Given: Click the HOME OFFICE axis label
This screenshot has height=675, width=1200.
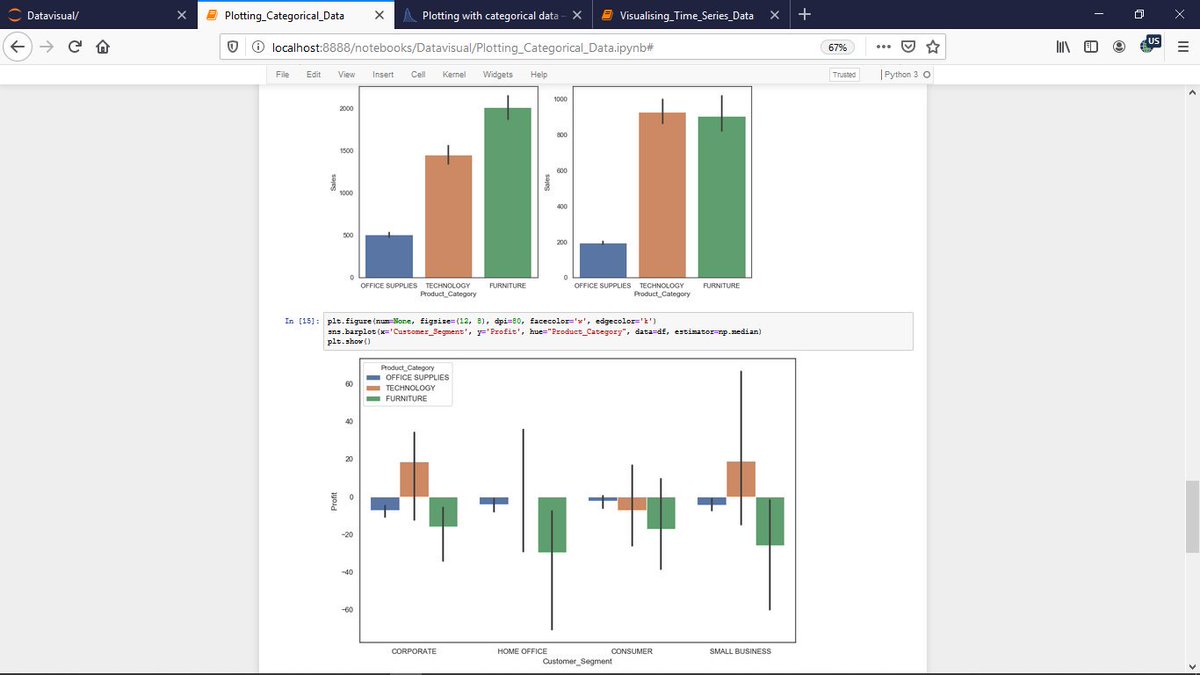Looking at the screenshot, I should [522, 651].
